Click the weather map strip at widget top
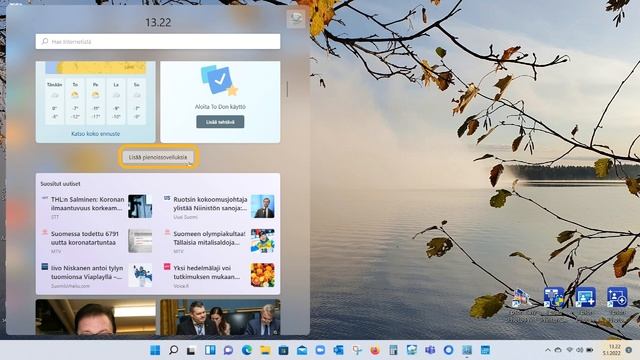The height and width of the screenshot is (360, 640). [96, 67]
